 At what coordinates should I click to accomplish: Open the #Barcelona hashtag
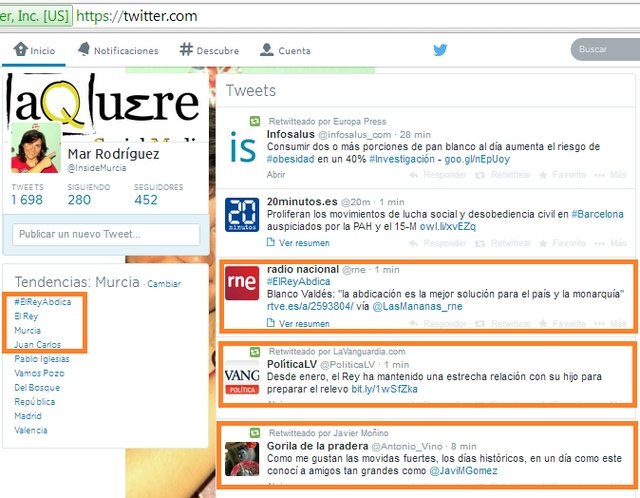pyautogui.click(x=598, y=214)
